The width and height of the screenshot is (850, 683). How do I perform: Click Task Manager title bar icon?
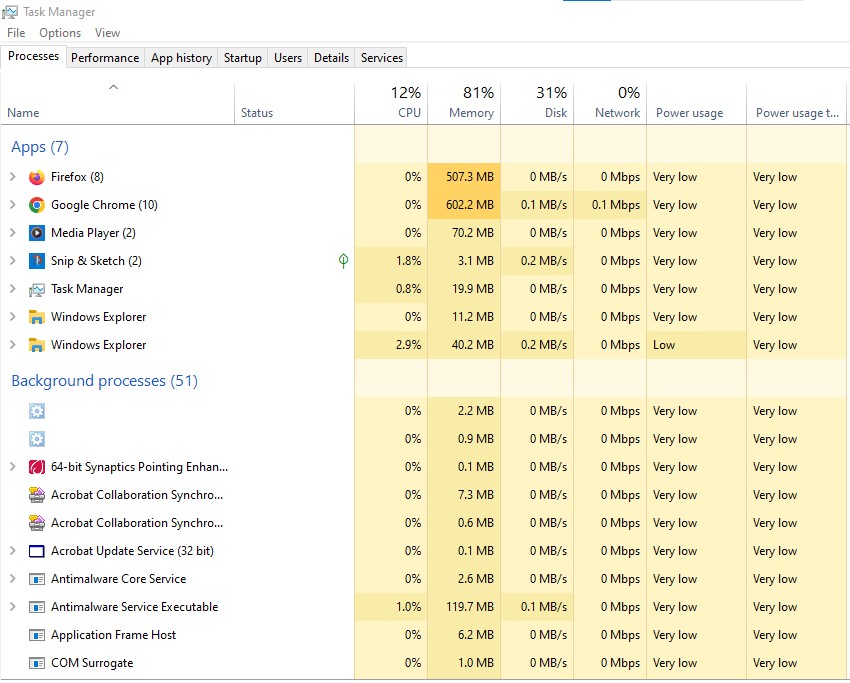pyautogui.click(x=10, y=12)
